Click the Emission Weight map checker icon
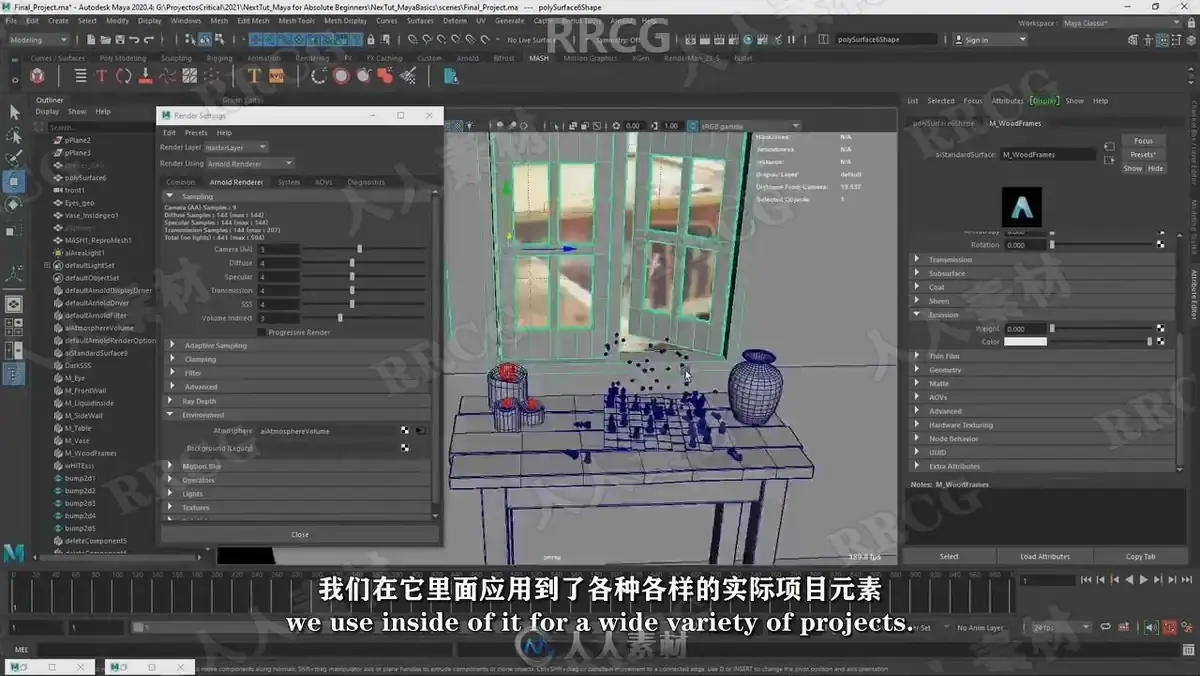This screenshot has width=1200, height=676. point(1160,328)
